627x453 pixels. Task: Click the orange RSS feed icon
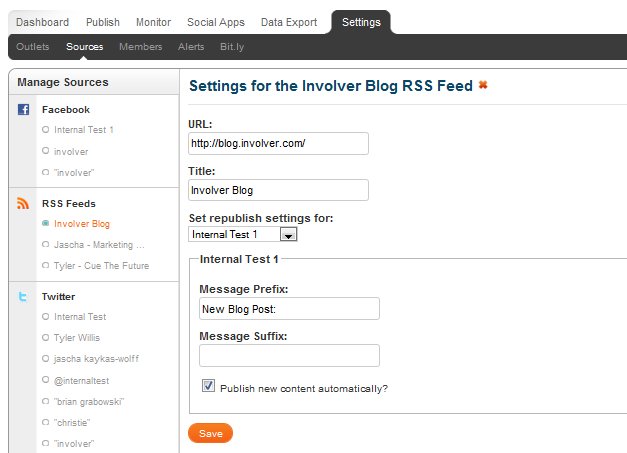coord(23,204)
